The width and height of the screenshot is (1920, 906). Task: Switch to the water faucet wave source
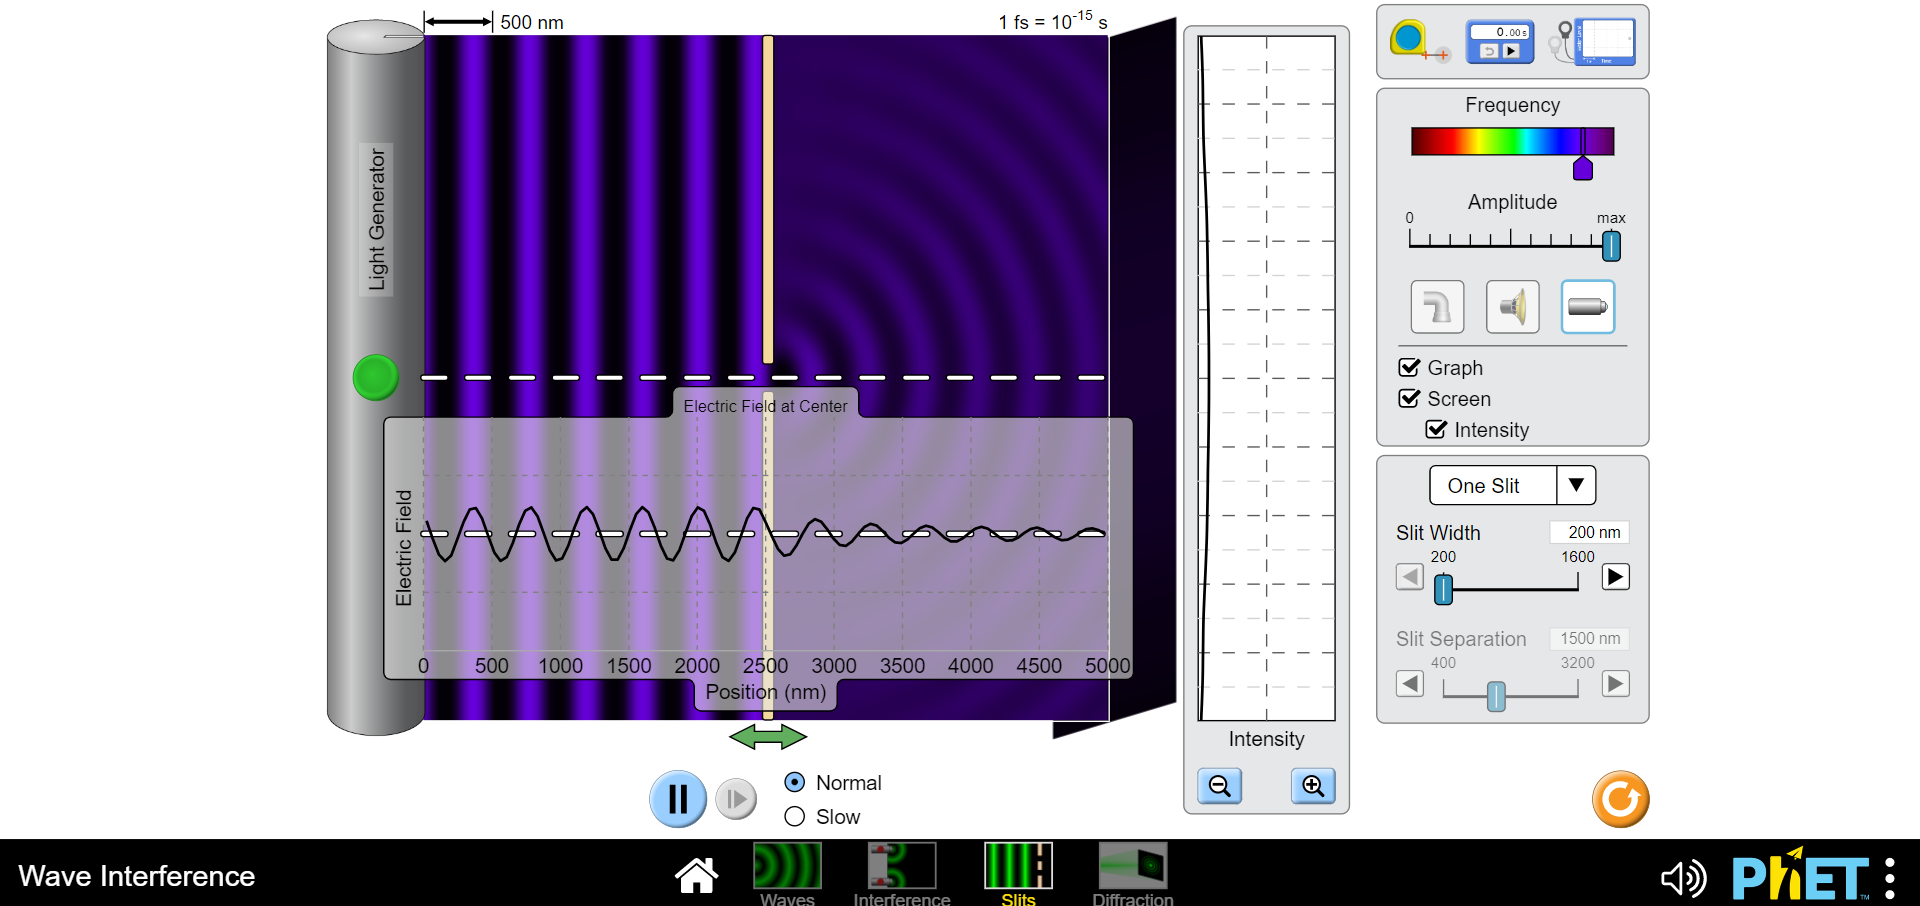pyautogui.click(x=1436, y=307)
